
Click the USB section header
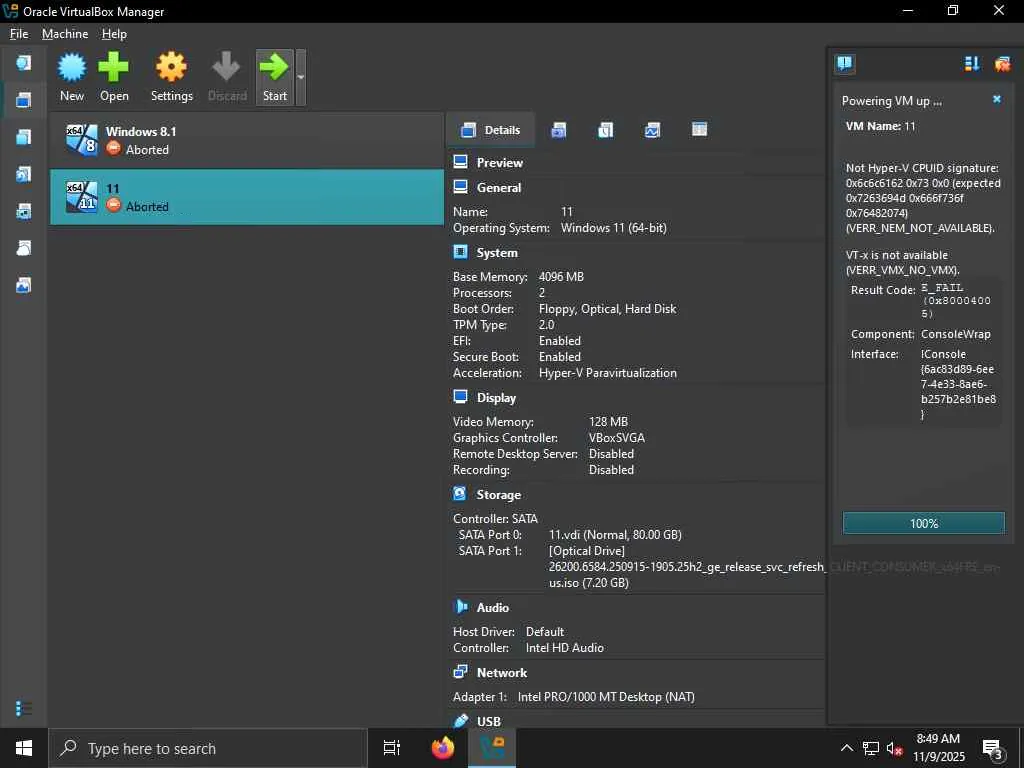(x=488, y=722)
